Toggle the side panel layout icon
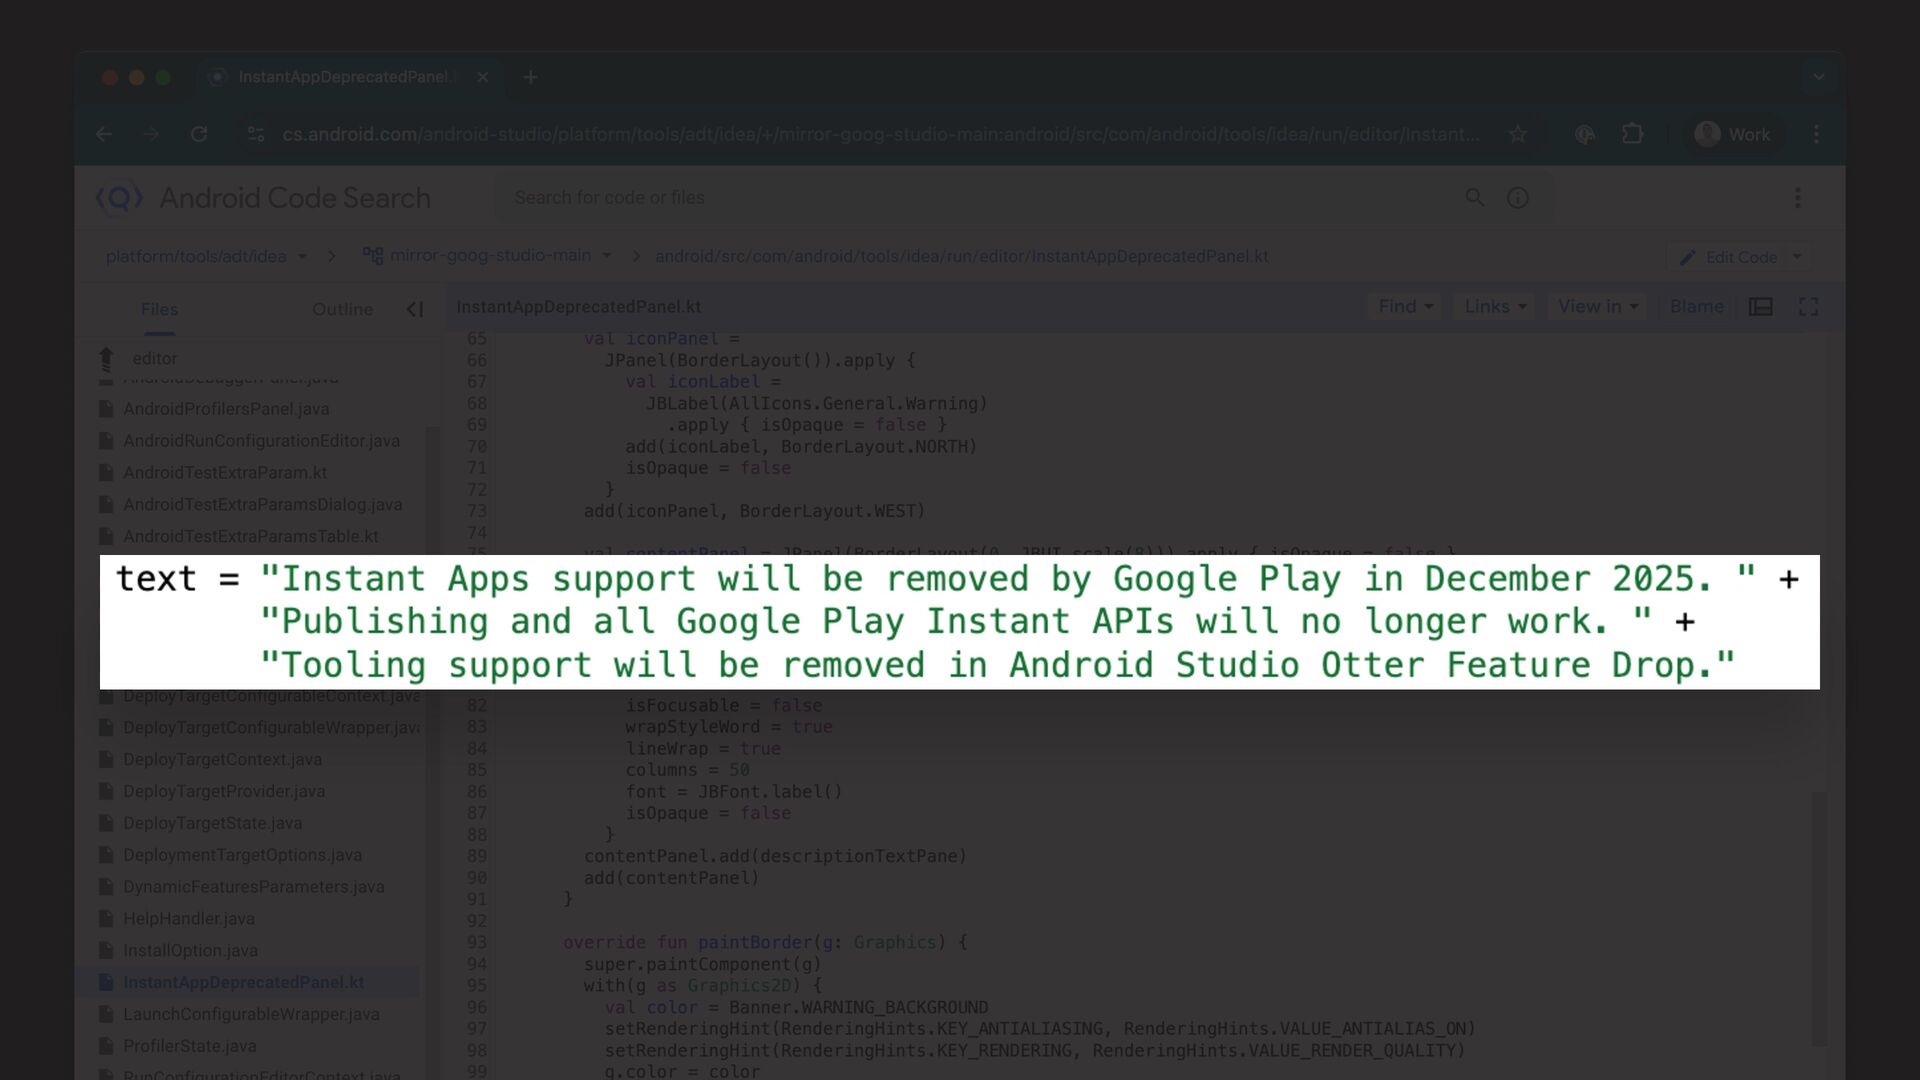 (1760, 307)
